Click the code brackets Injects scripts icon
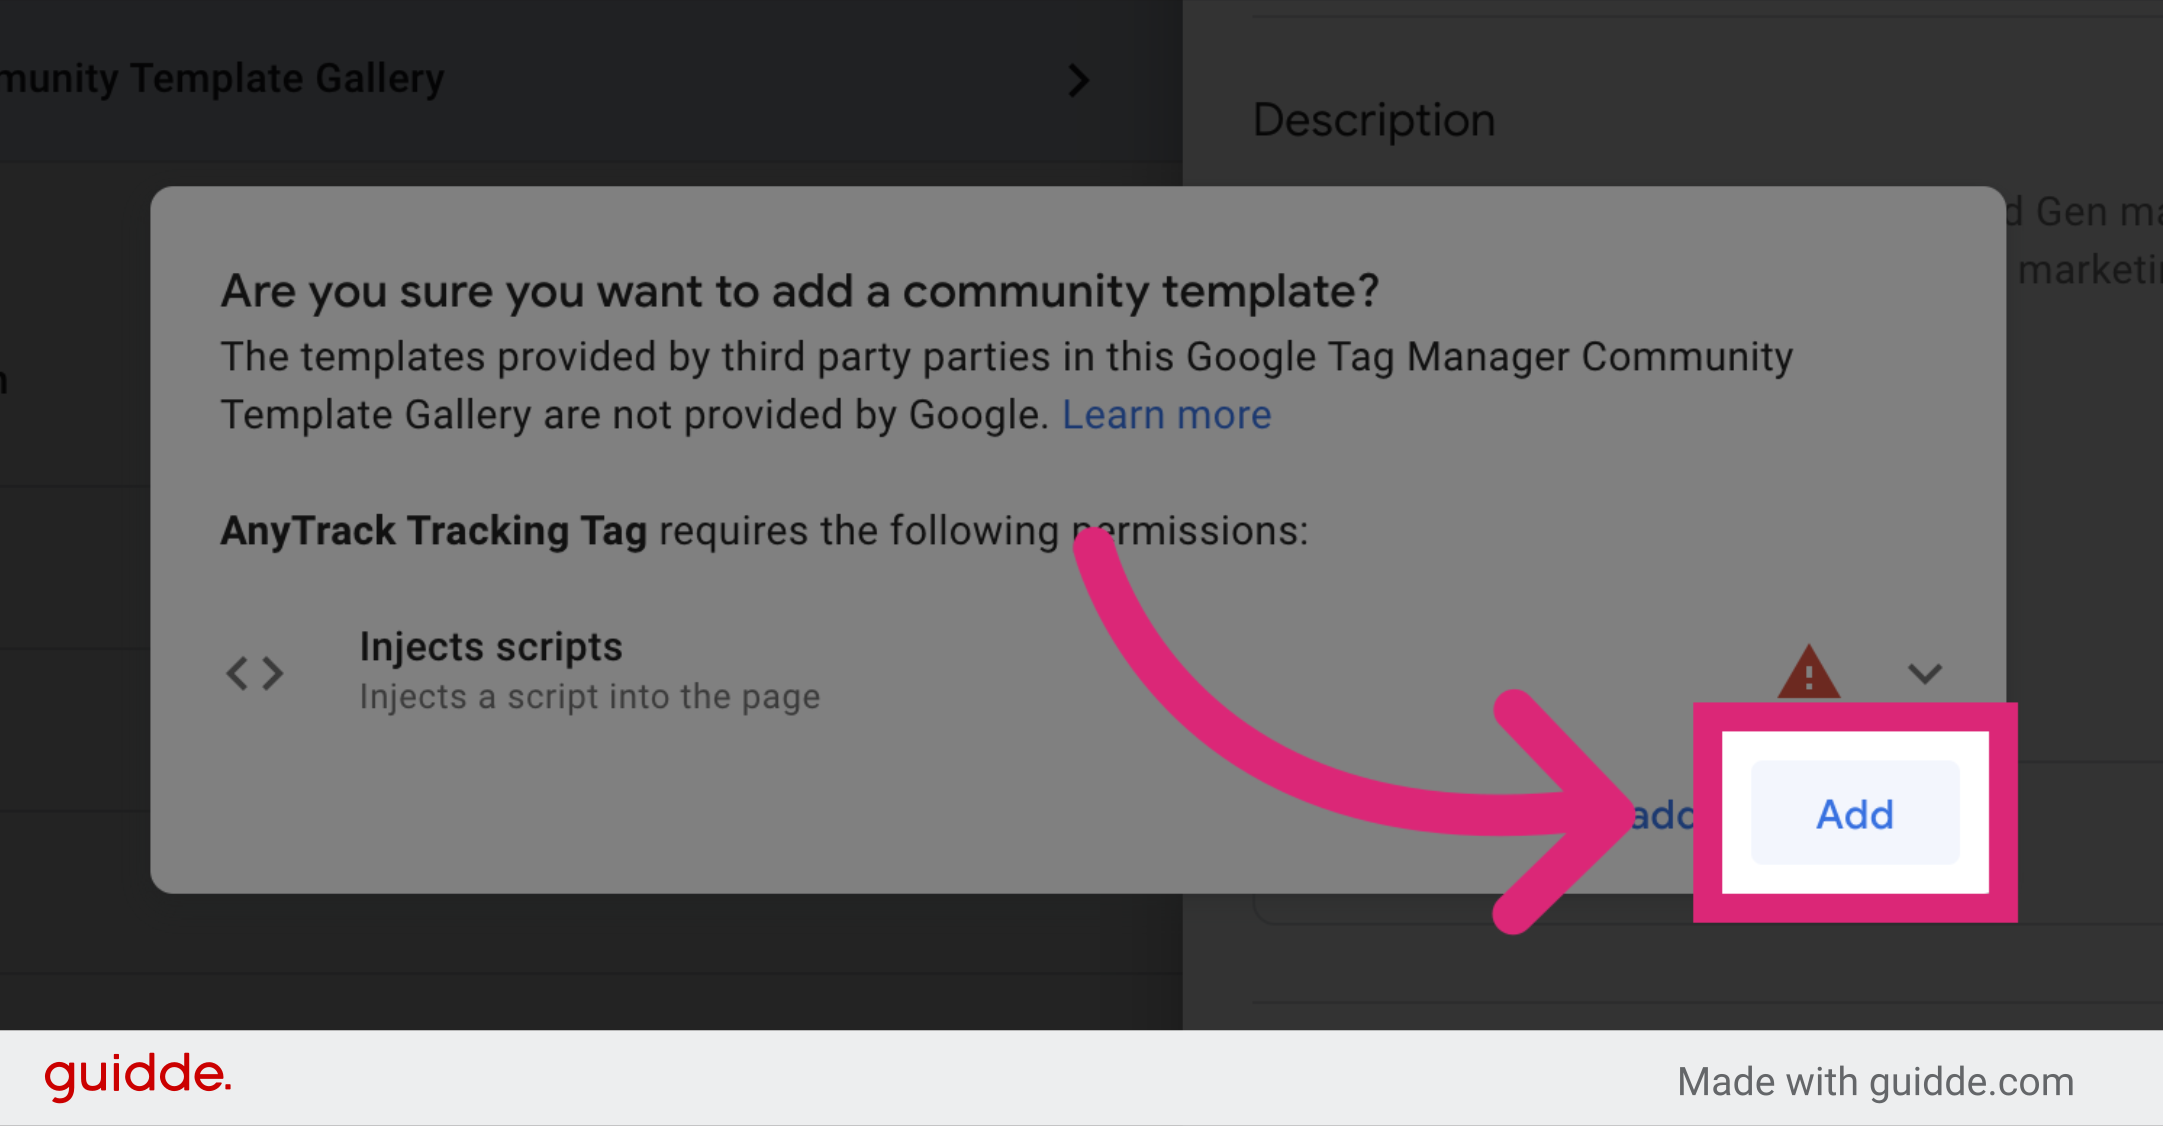2163x1126 pixels. pyautogui.click(x=255, y=674)
